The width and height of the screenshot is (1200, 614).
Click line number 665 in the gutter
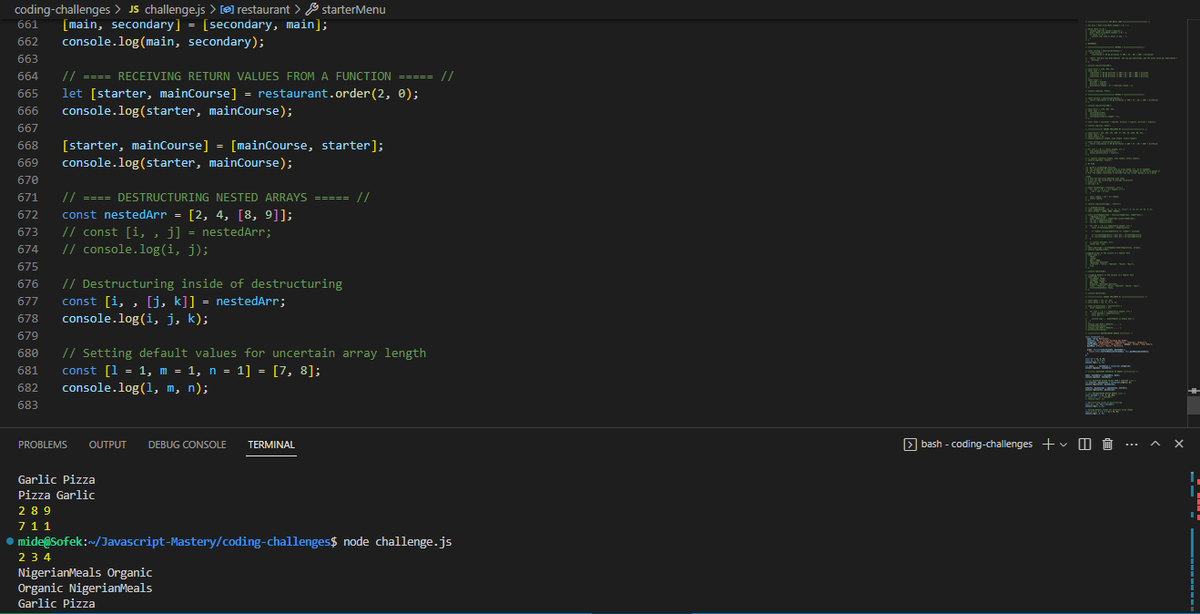(28, 93)
